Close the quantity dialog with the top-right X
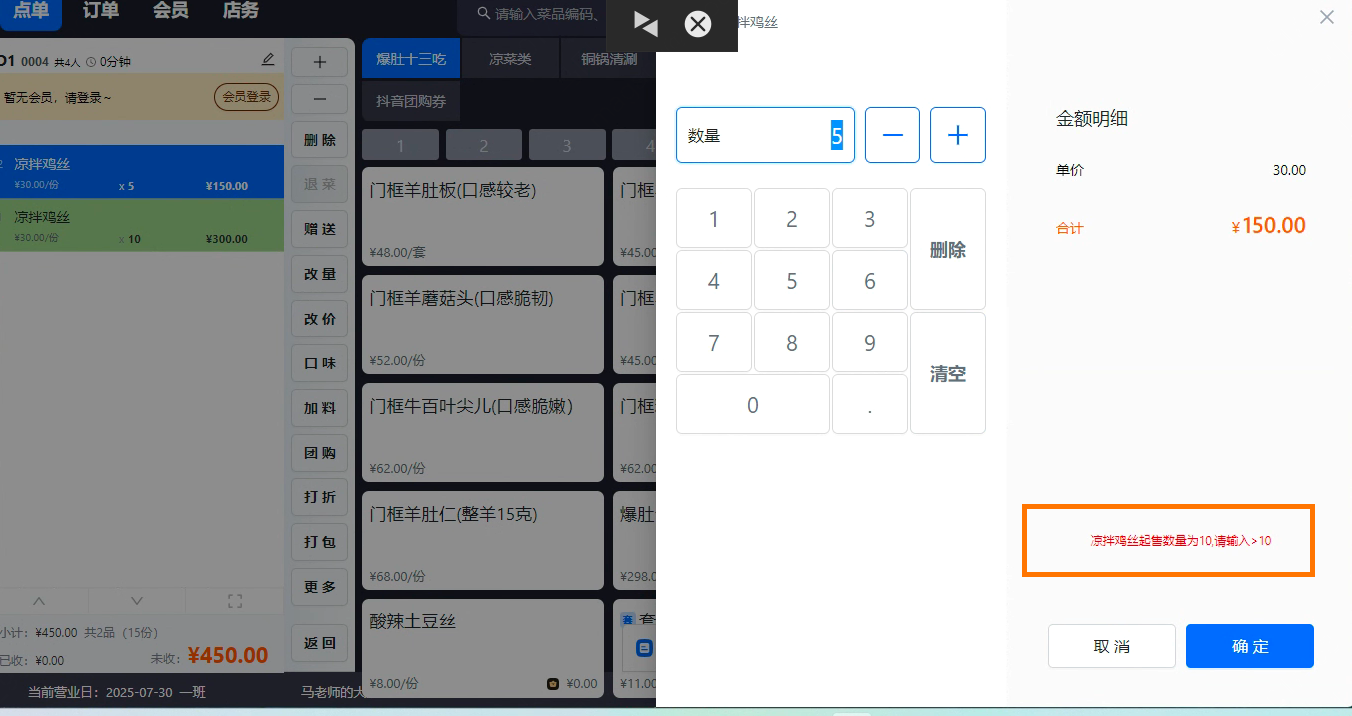 pyautogui.click(x=1327, y=17)
